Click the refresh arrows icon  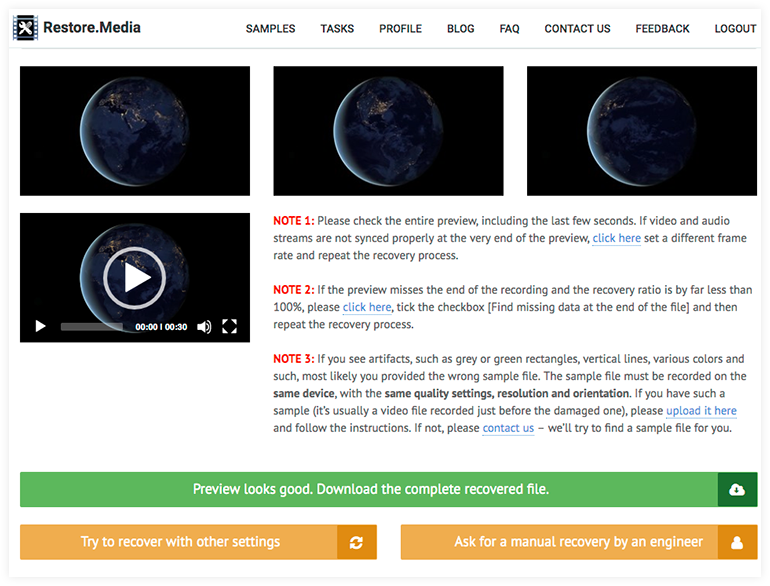[357, 542]
